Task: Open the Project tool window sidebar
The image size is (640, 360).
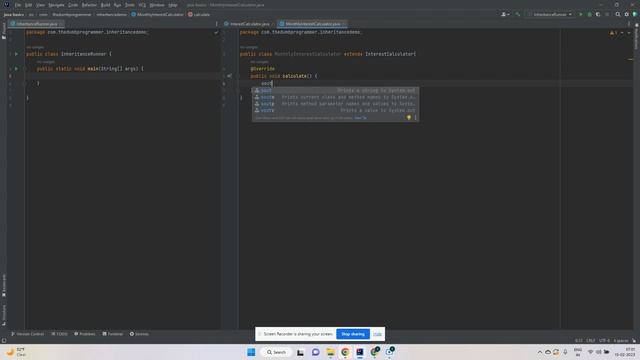Action: click(4, 31)
